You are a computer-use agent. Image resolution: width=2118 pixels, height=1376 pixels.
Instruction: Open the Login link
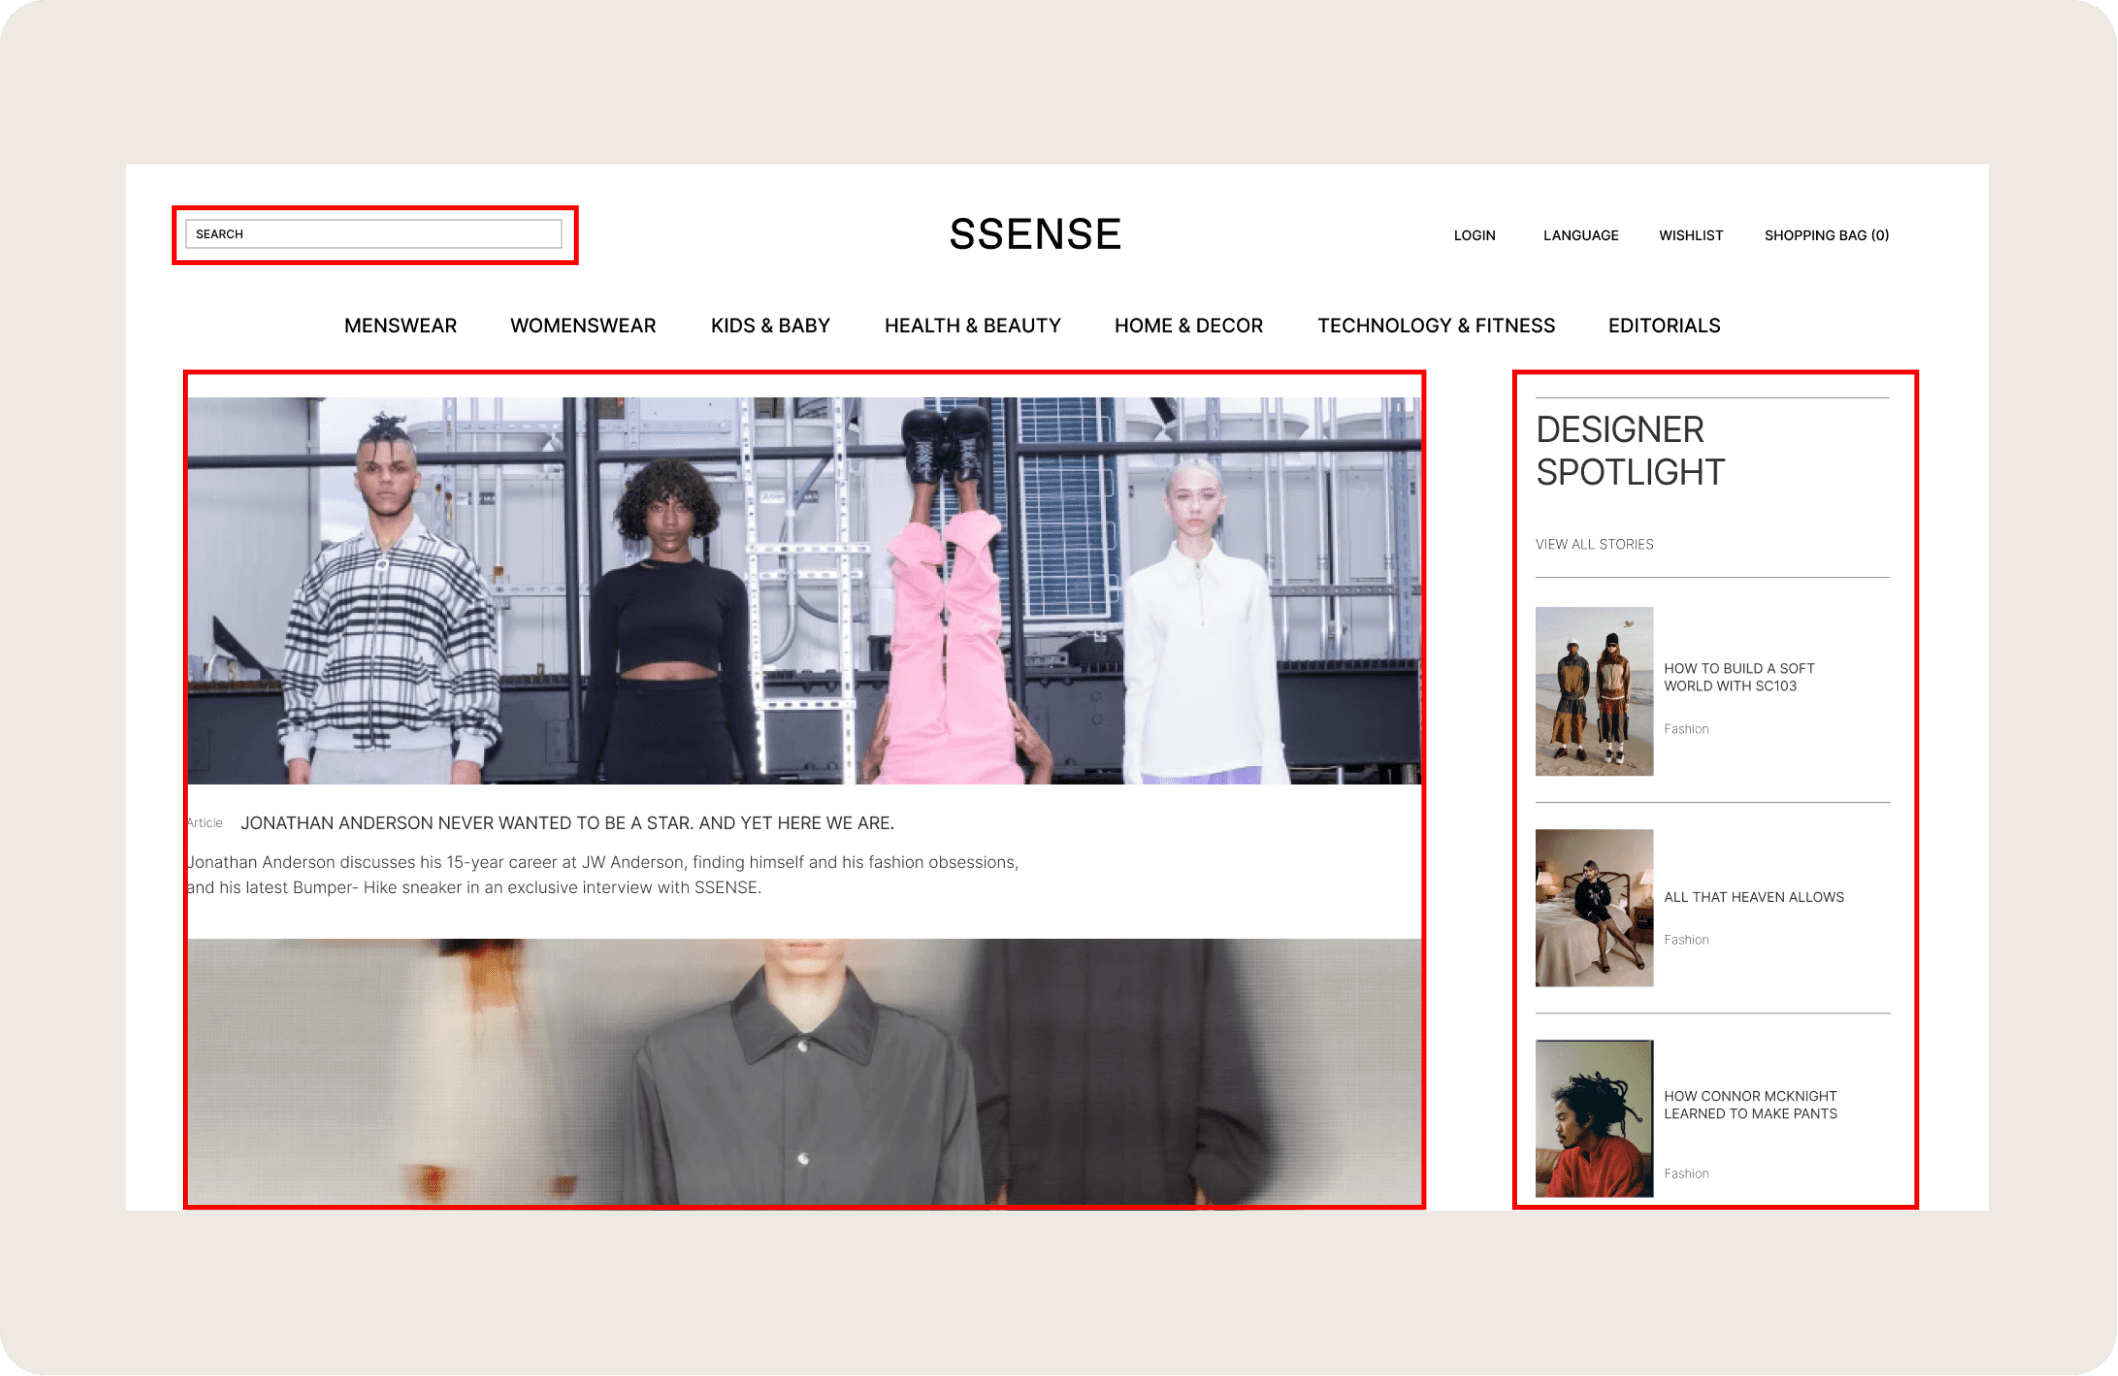point(1474,236)
